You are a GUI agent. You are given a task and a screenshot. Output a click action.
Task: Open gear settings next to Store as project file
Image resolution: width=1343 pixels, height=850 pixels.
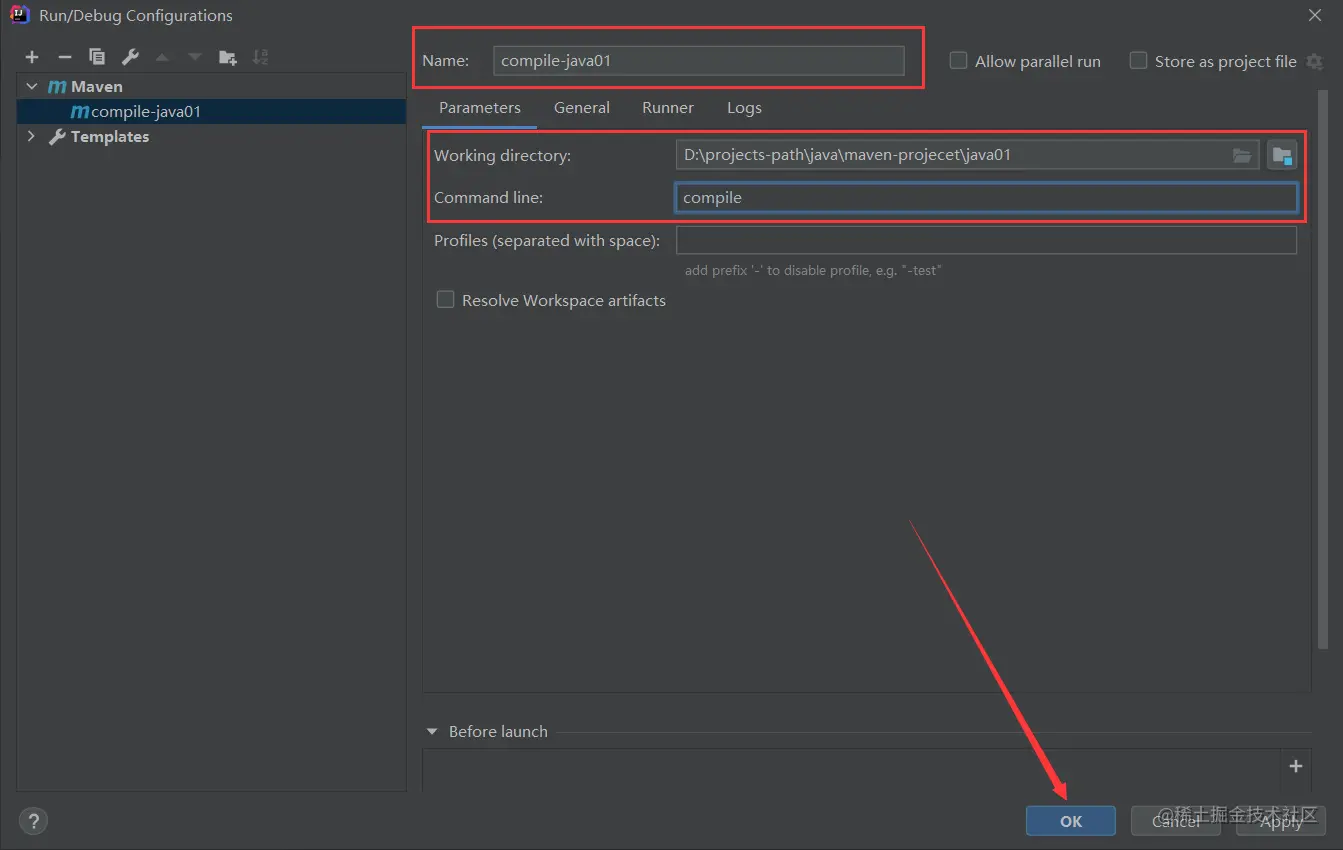pyautogui.click(x=1314, y=61)
